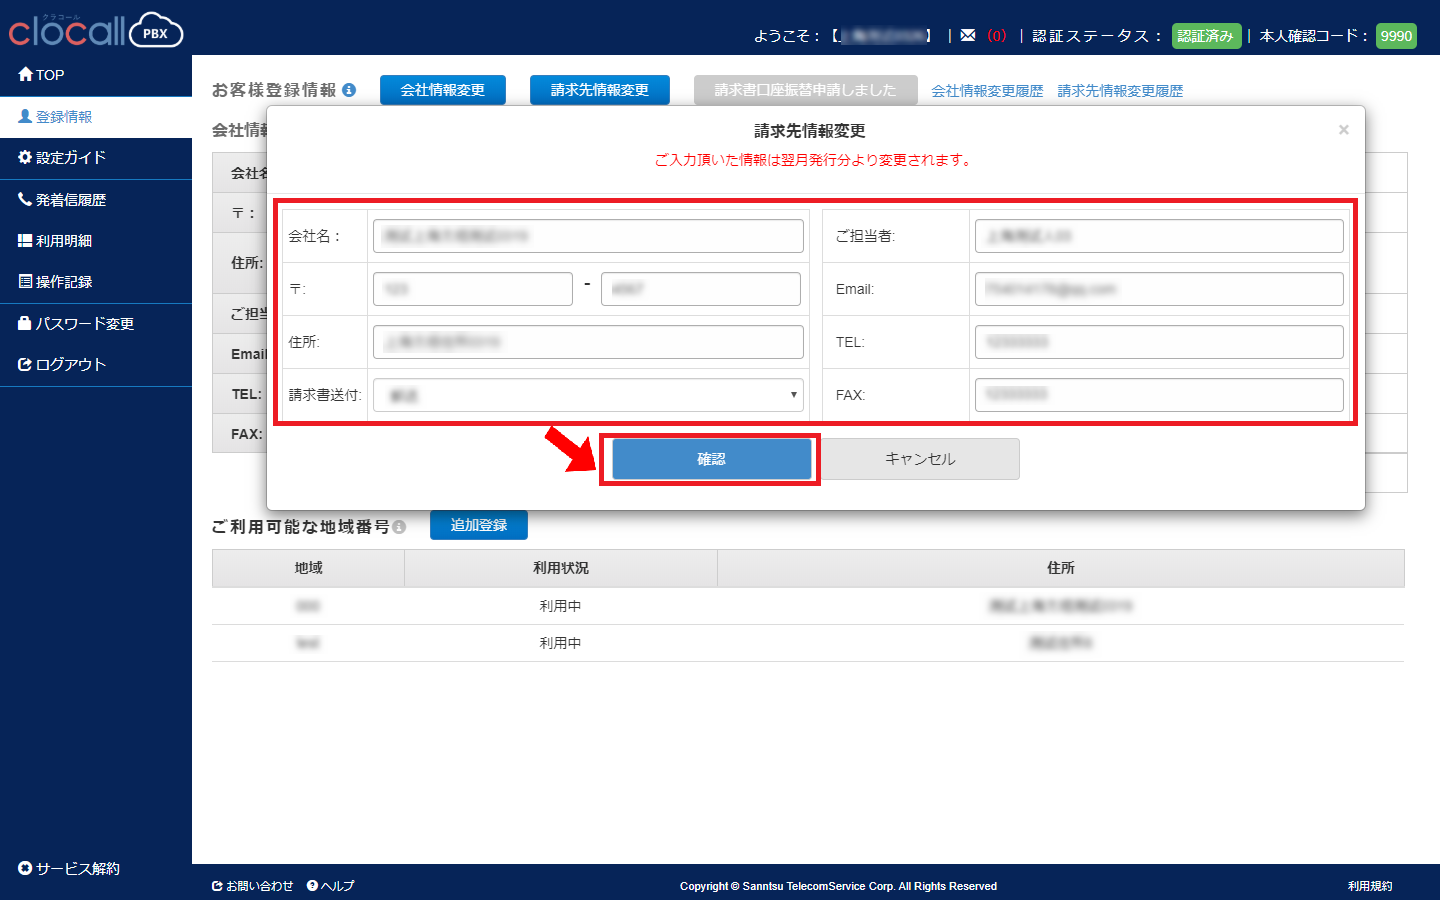Screen dimensions: 1440x900
Task: Click the second postal code field
Action: [701, 289]
